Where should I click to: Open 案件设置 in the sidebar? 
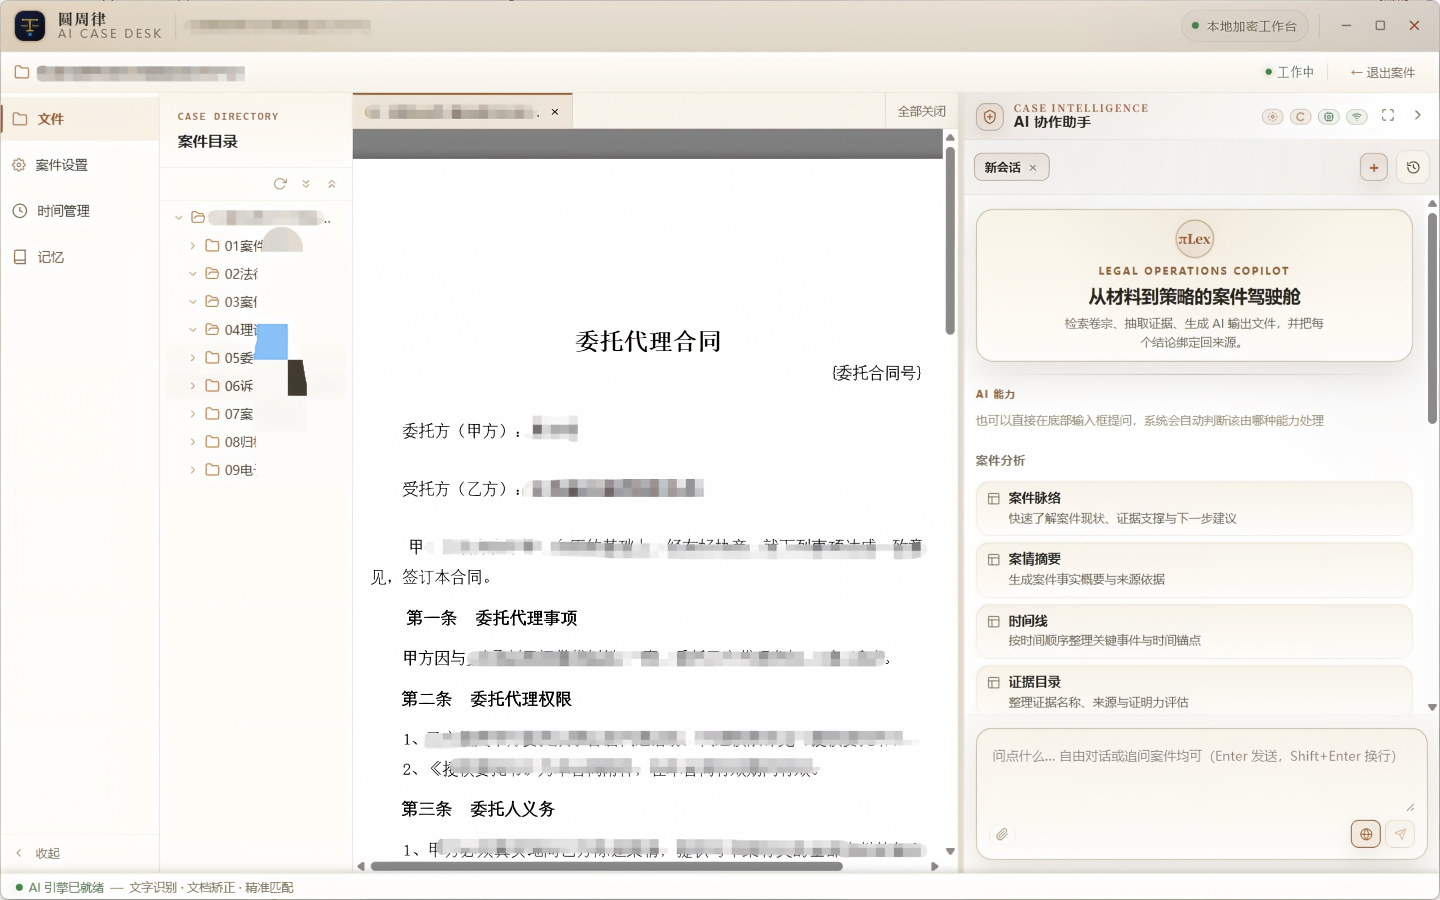pos(80,165)
